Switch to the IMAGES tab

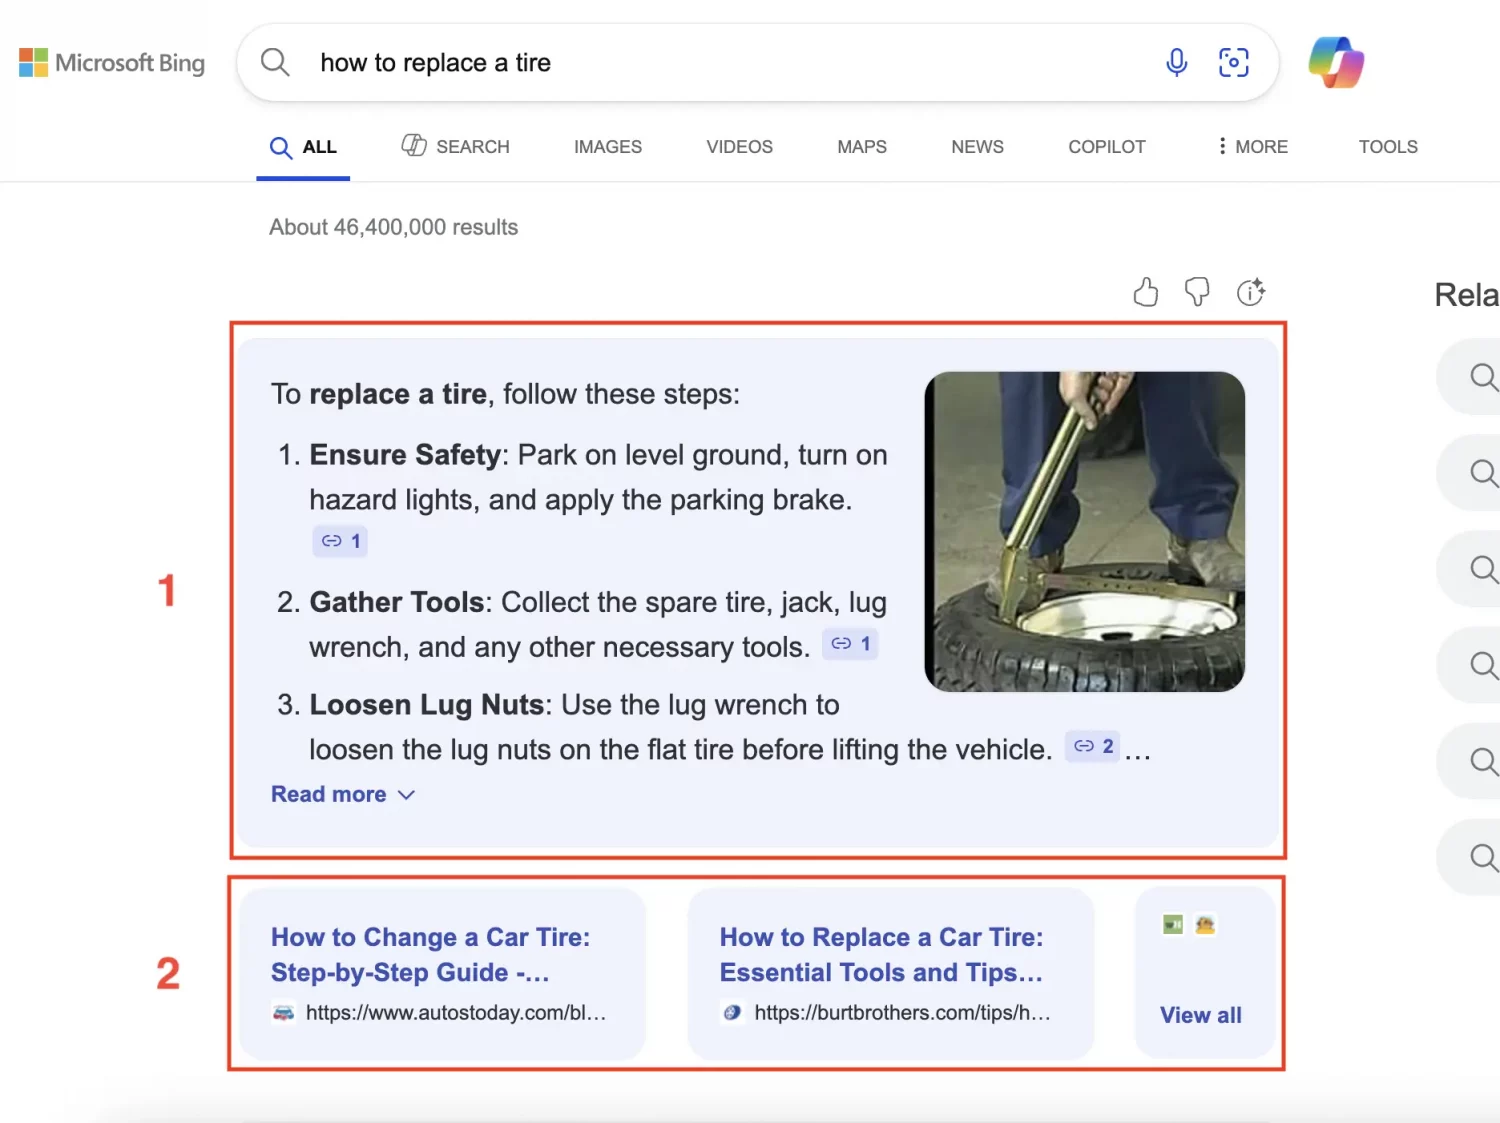tap(608, 147)
